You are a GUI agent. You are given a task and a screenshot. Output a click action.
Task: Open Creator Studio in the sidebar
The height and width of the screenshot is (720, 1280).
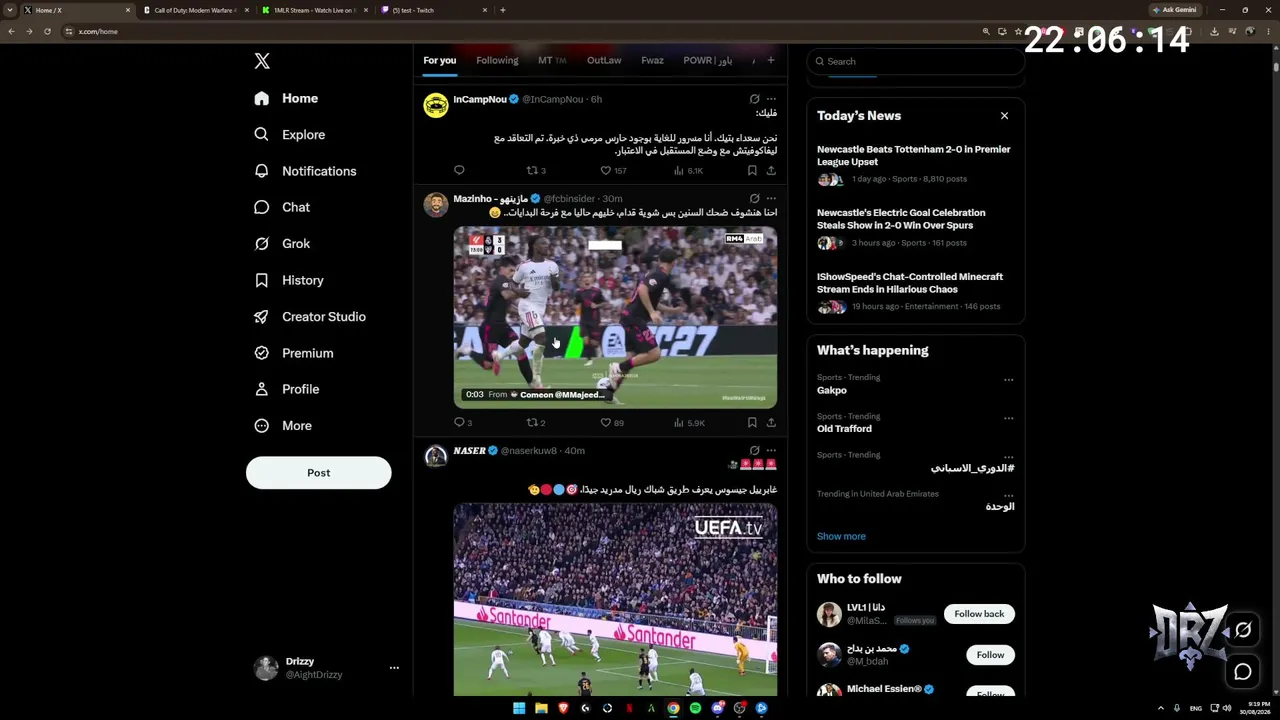click(x=310, y=317)
